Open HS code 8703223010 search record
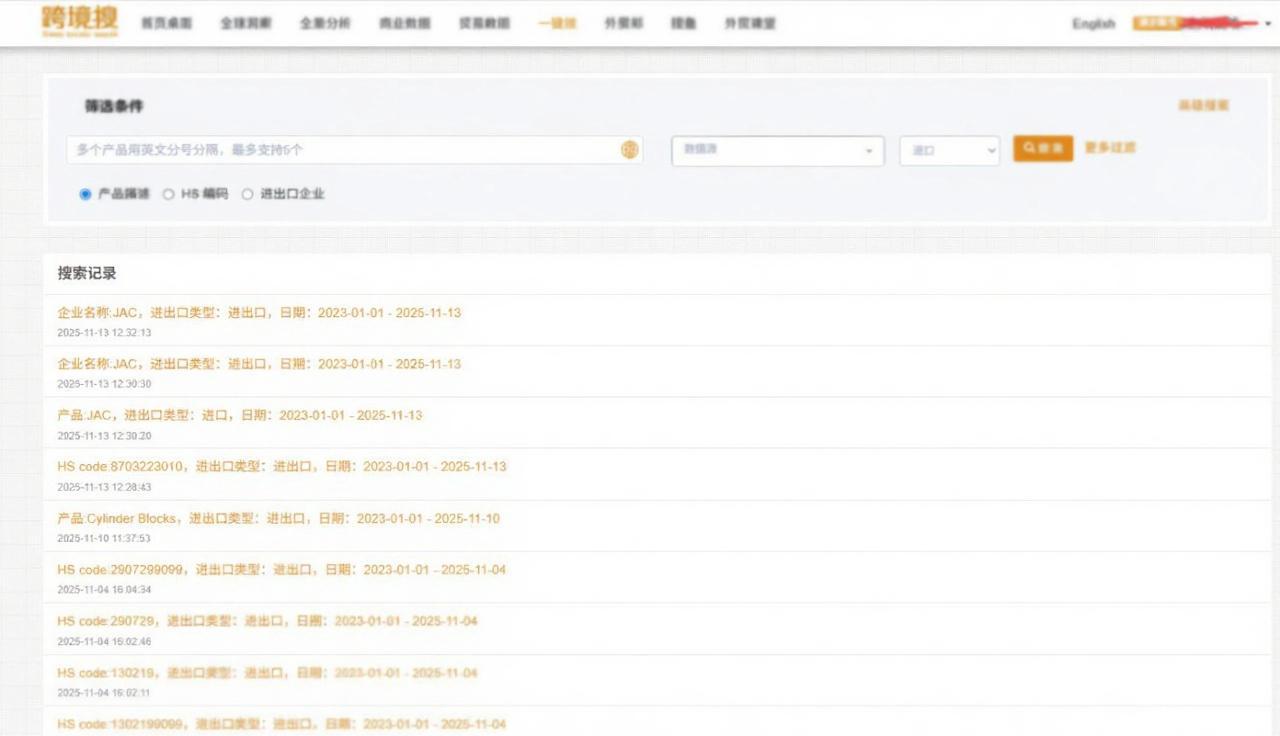Viewport: 1280px width, 736px height. point(281,467)
